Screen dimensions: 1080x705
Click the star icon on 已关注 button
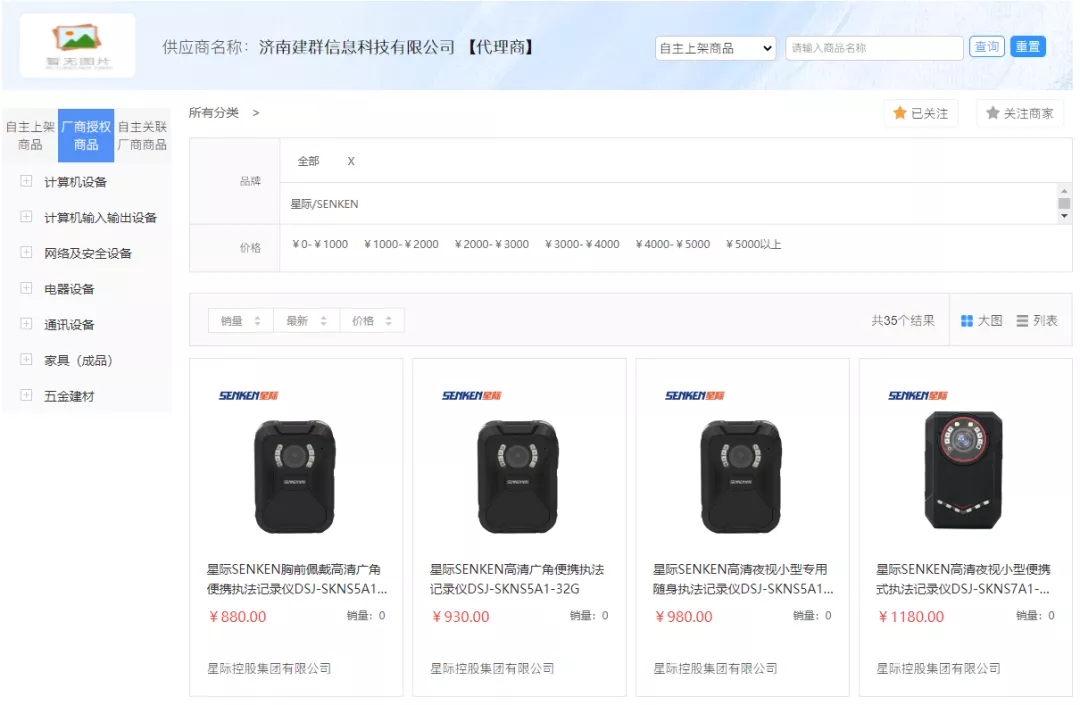coord(900,113)
